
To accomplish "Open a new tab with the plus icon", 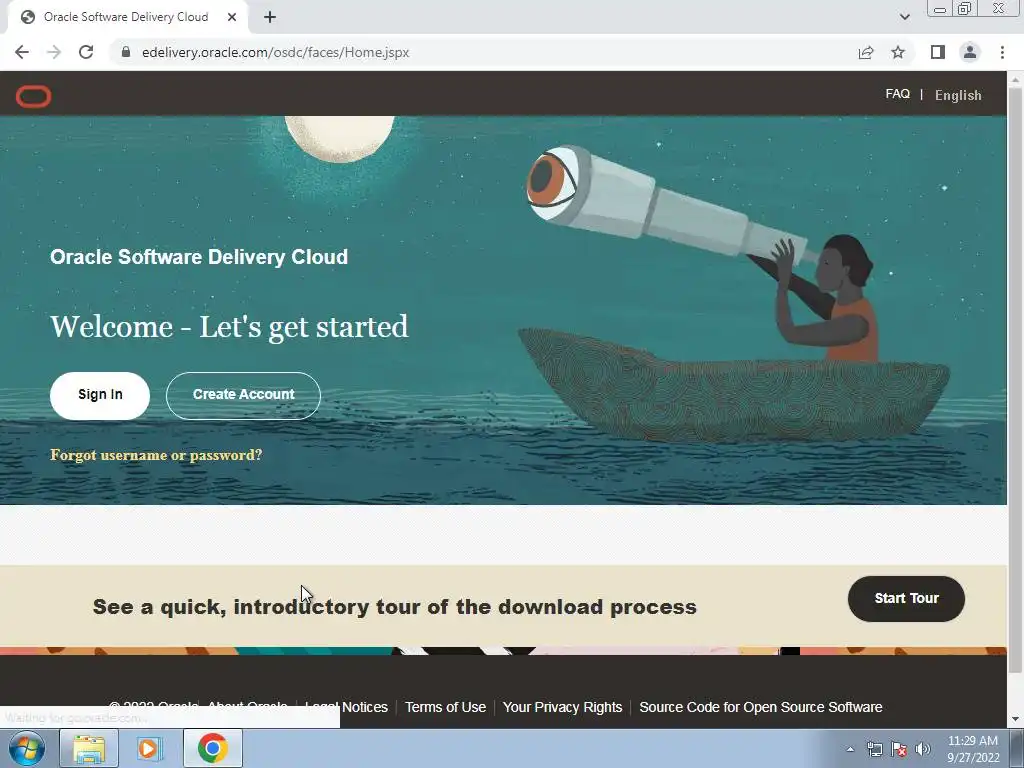I will pos(270,18).
